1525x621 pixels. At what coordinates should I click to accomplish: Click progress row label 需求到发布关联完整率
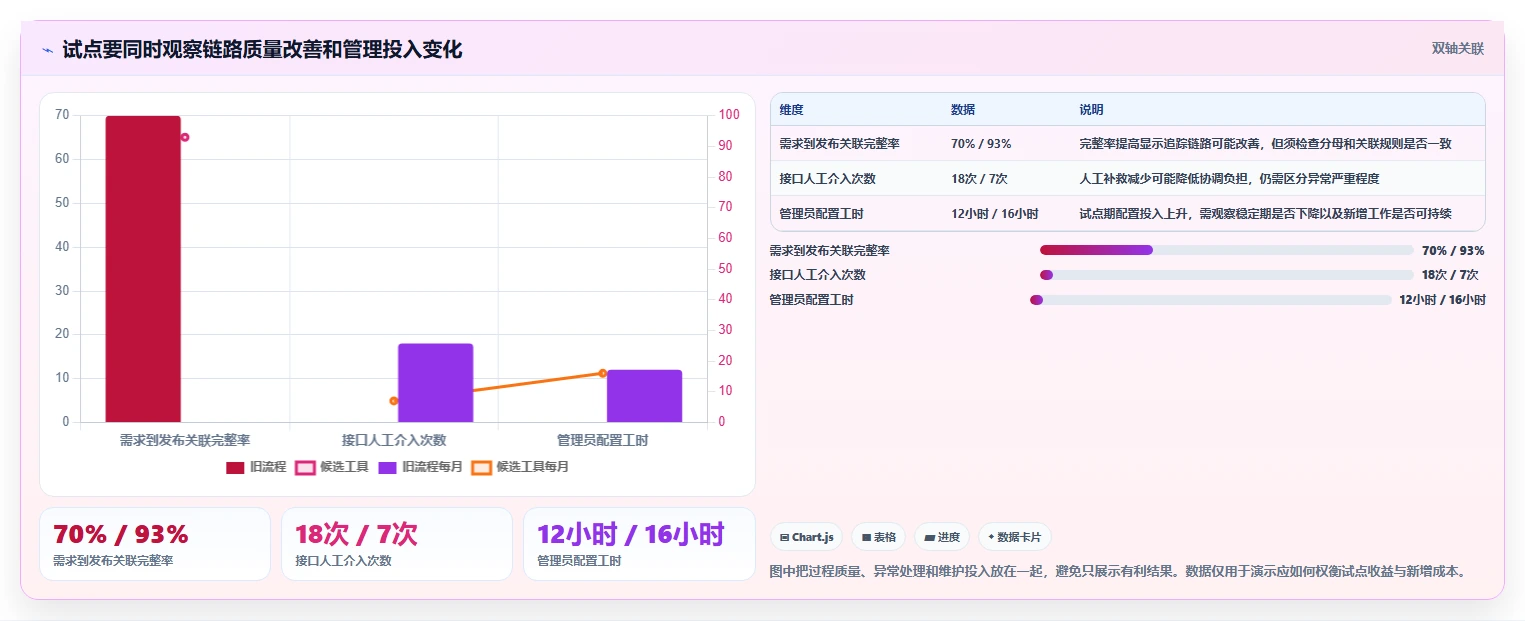[830, 250]
